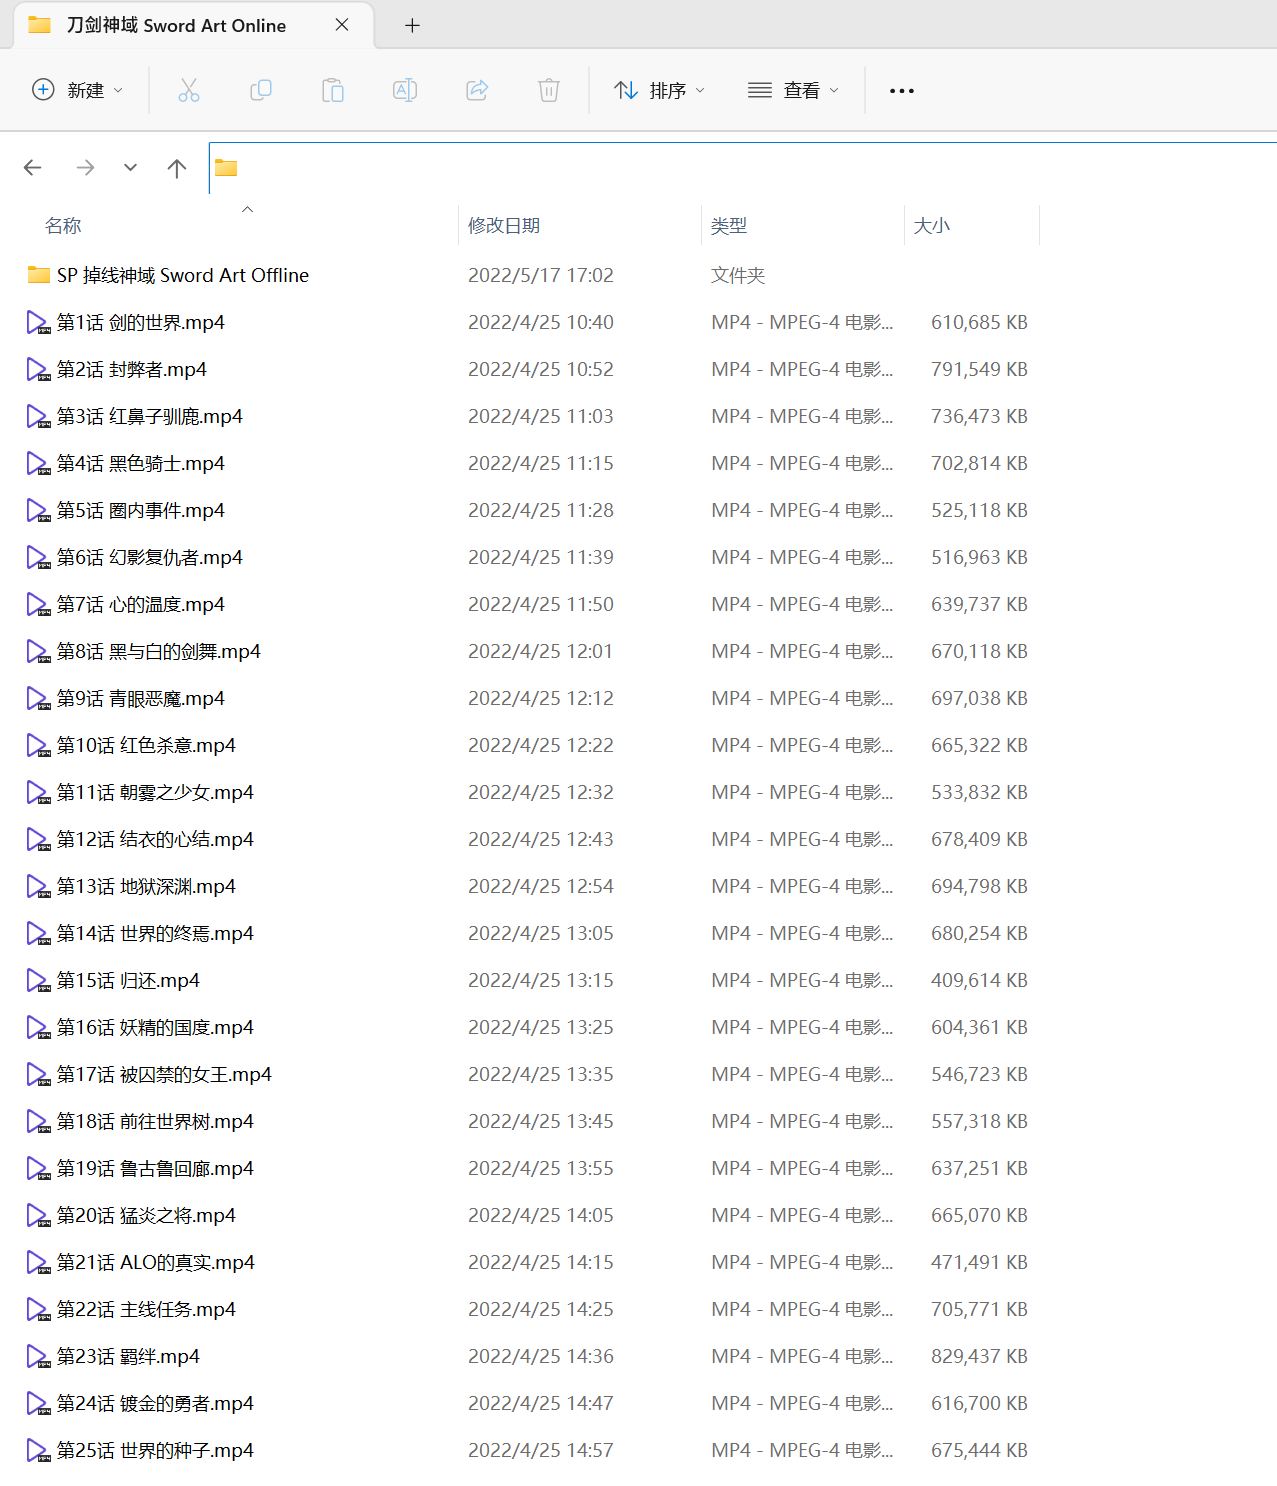Viewport: 1277px width, 1486px height.
Task: Click the size value 791,549 KB
Action: click(x=979, y=369)
